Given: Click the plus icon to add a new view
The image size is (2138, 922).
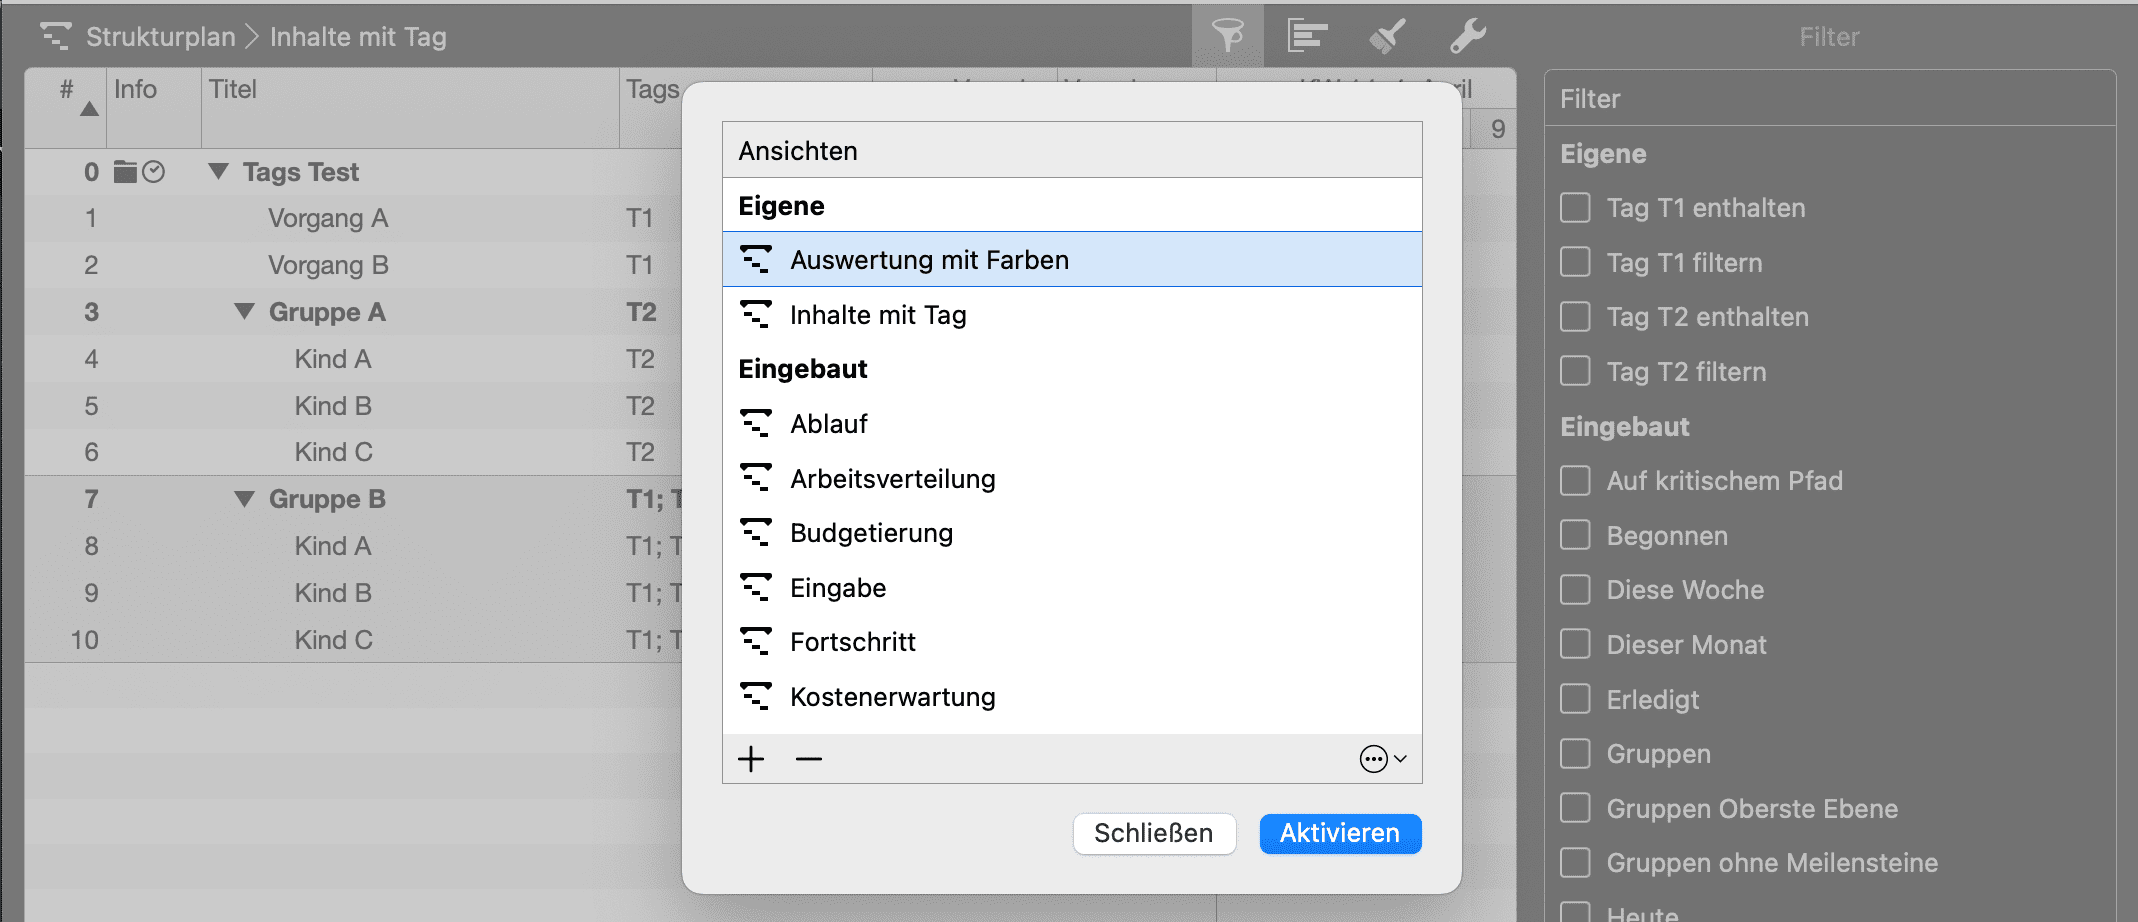Looking at the screenshot, I should pos(751,759).
